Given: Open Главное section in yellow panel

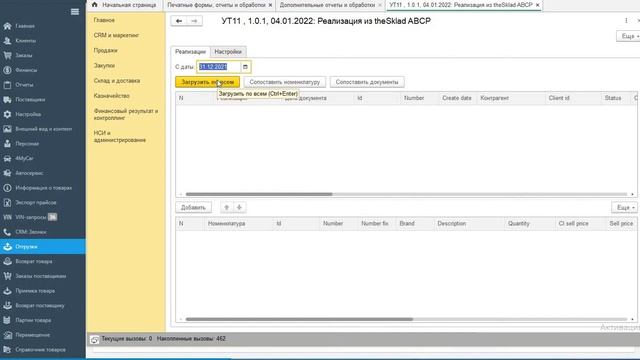Looking at the screenshot, I should click(104, 20).
